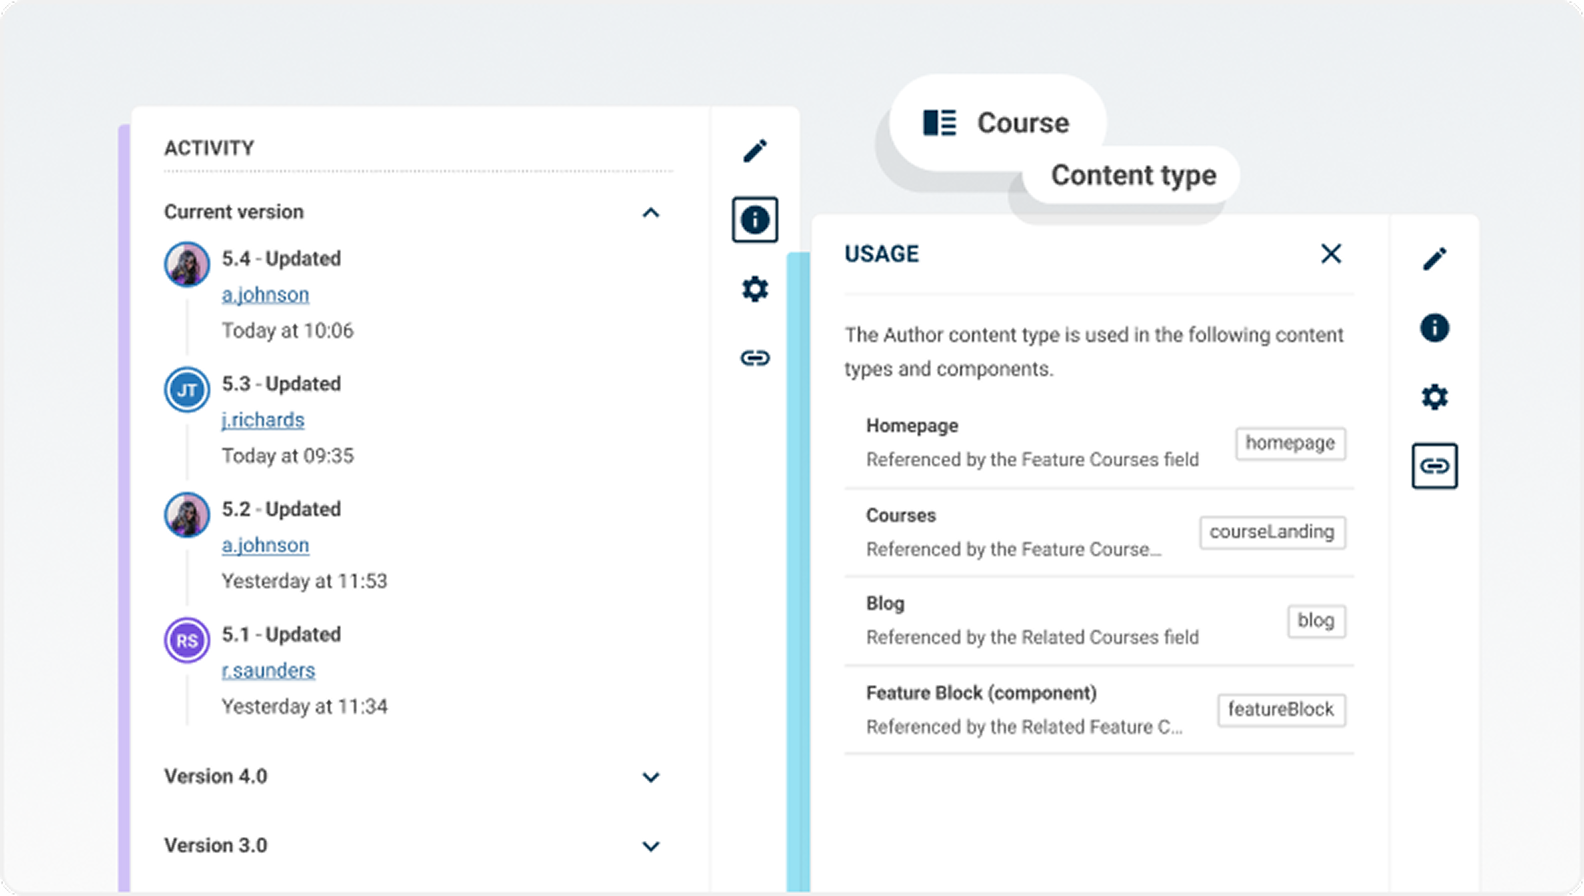
Task: Open a.johnson link under version 5.4
Action: click(265, 295)
